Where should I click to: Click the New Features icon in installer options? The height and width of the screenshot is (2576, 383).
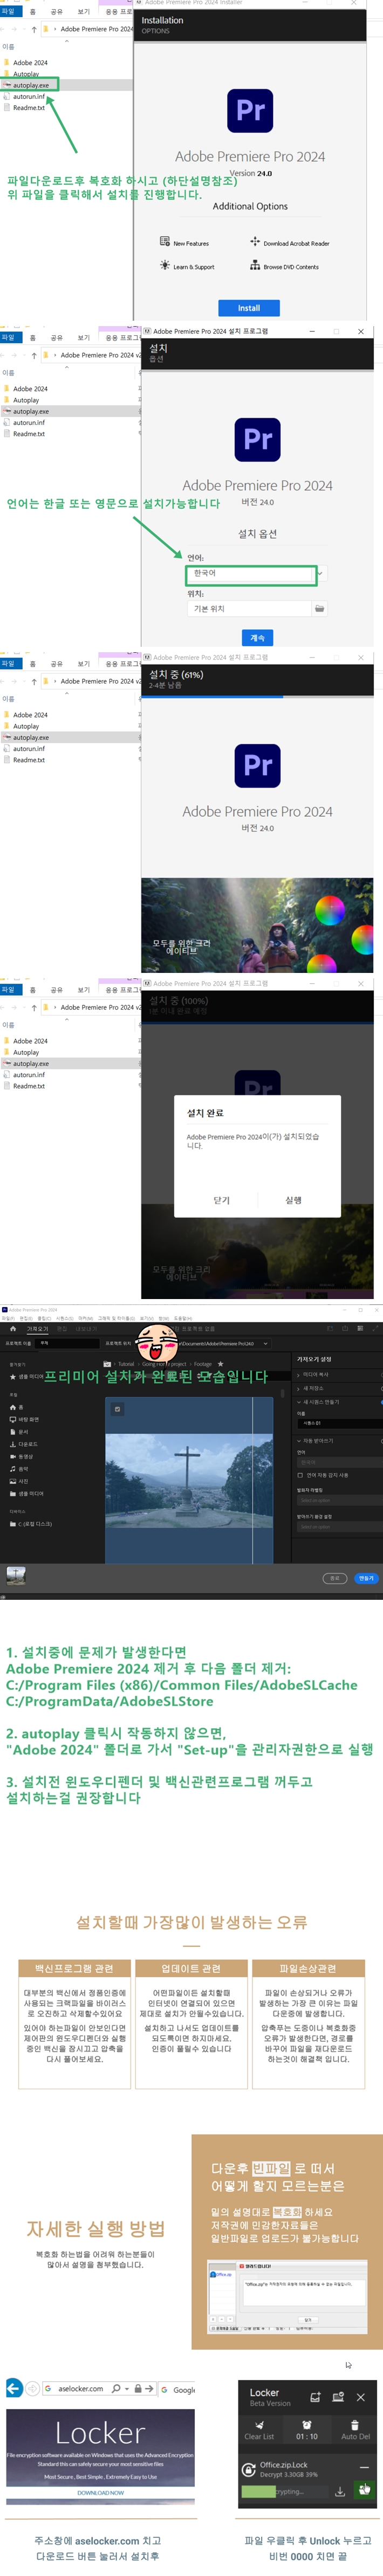[x=165, y=241]
